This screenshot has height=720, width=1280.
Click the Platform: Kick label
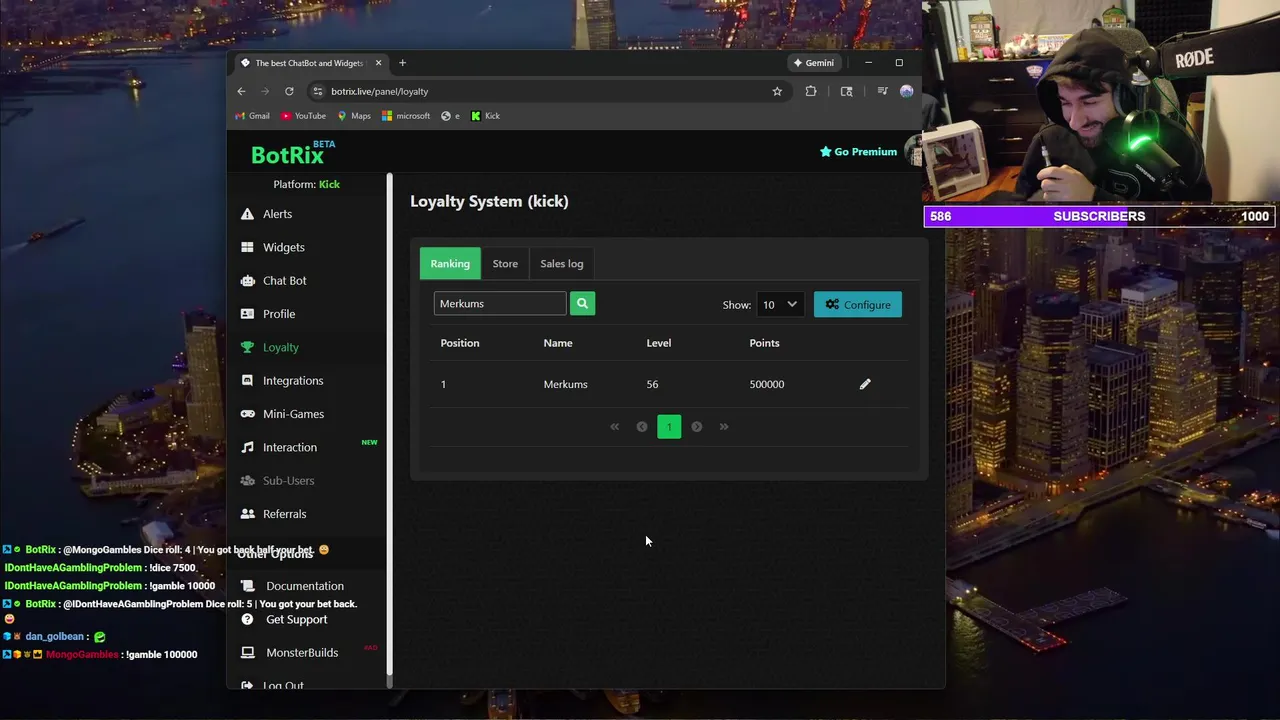(x=307, y=184)
